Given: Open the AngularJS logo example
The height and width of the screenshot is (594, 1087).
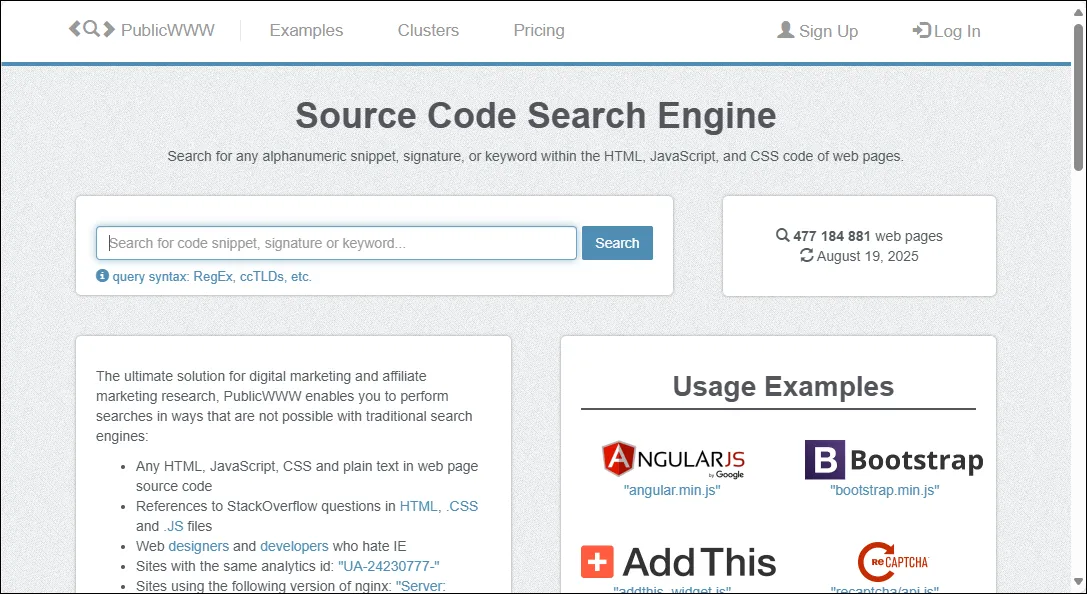Looking at the screenshot, I should pyautogui.click(x=673, y=459).
